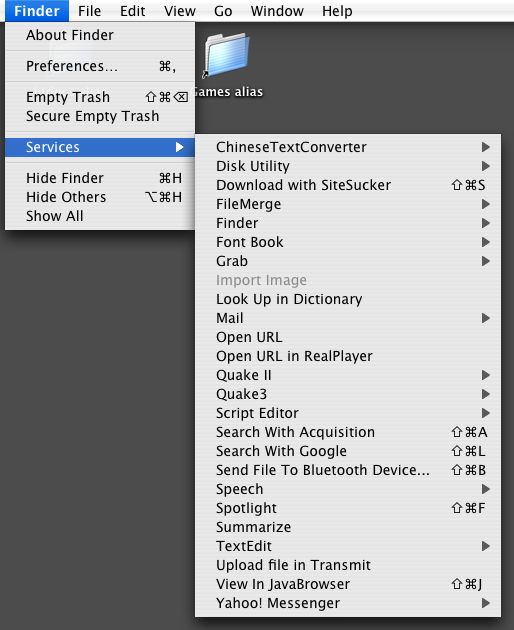The height and width of the screenshot is (630, 514).
Task: Select Look Up in Dictionary
Action: point(348,299)
